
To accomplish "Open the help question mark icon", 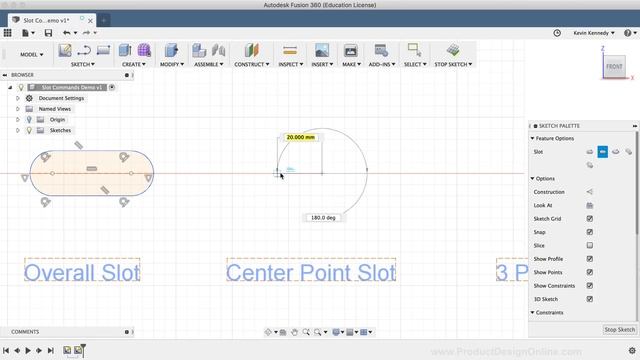I will click(627, 33).
